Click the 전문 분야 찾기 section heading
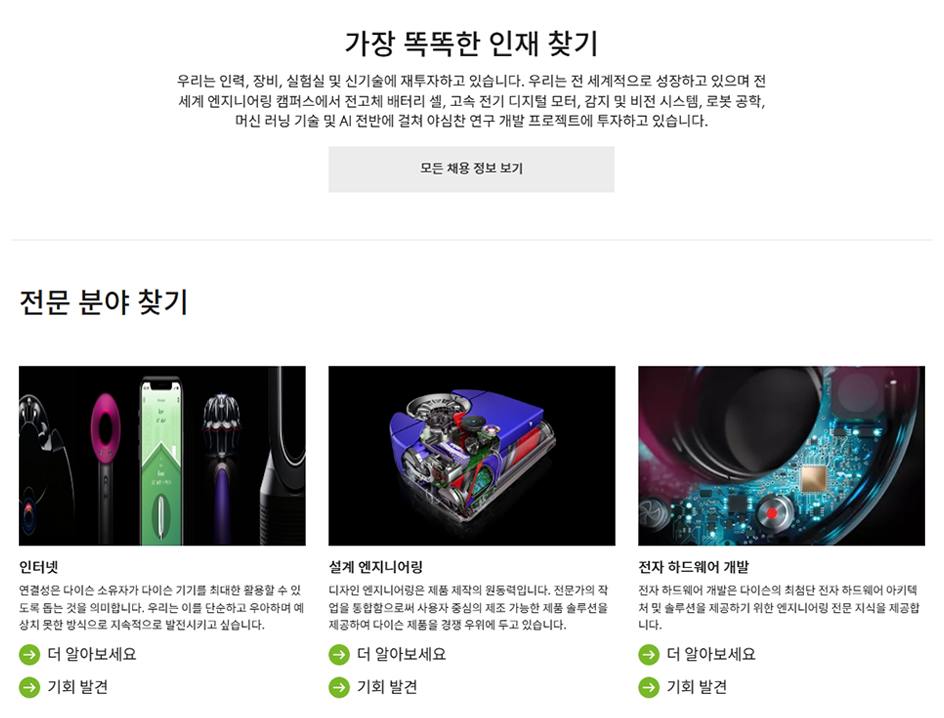The image size is (944, 718). (104, 302)
